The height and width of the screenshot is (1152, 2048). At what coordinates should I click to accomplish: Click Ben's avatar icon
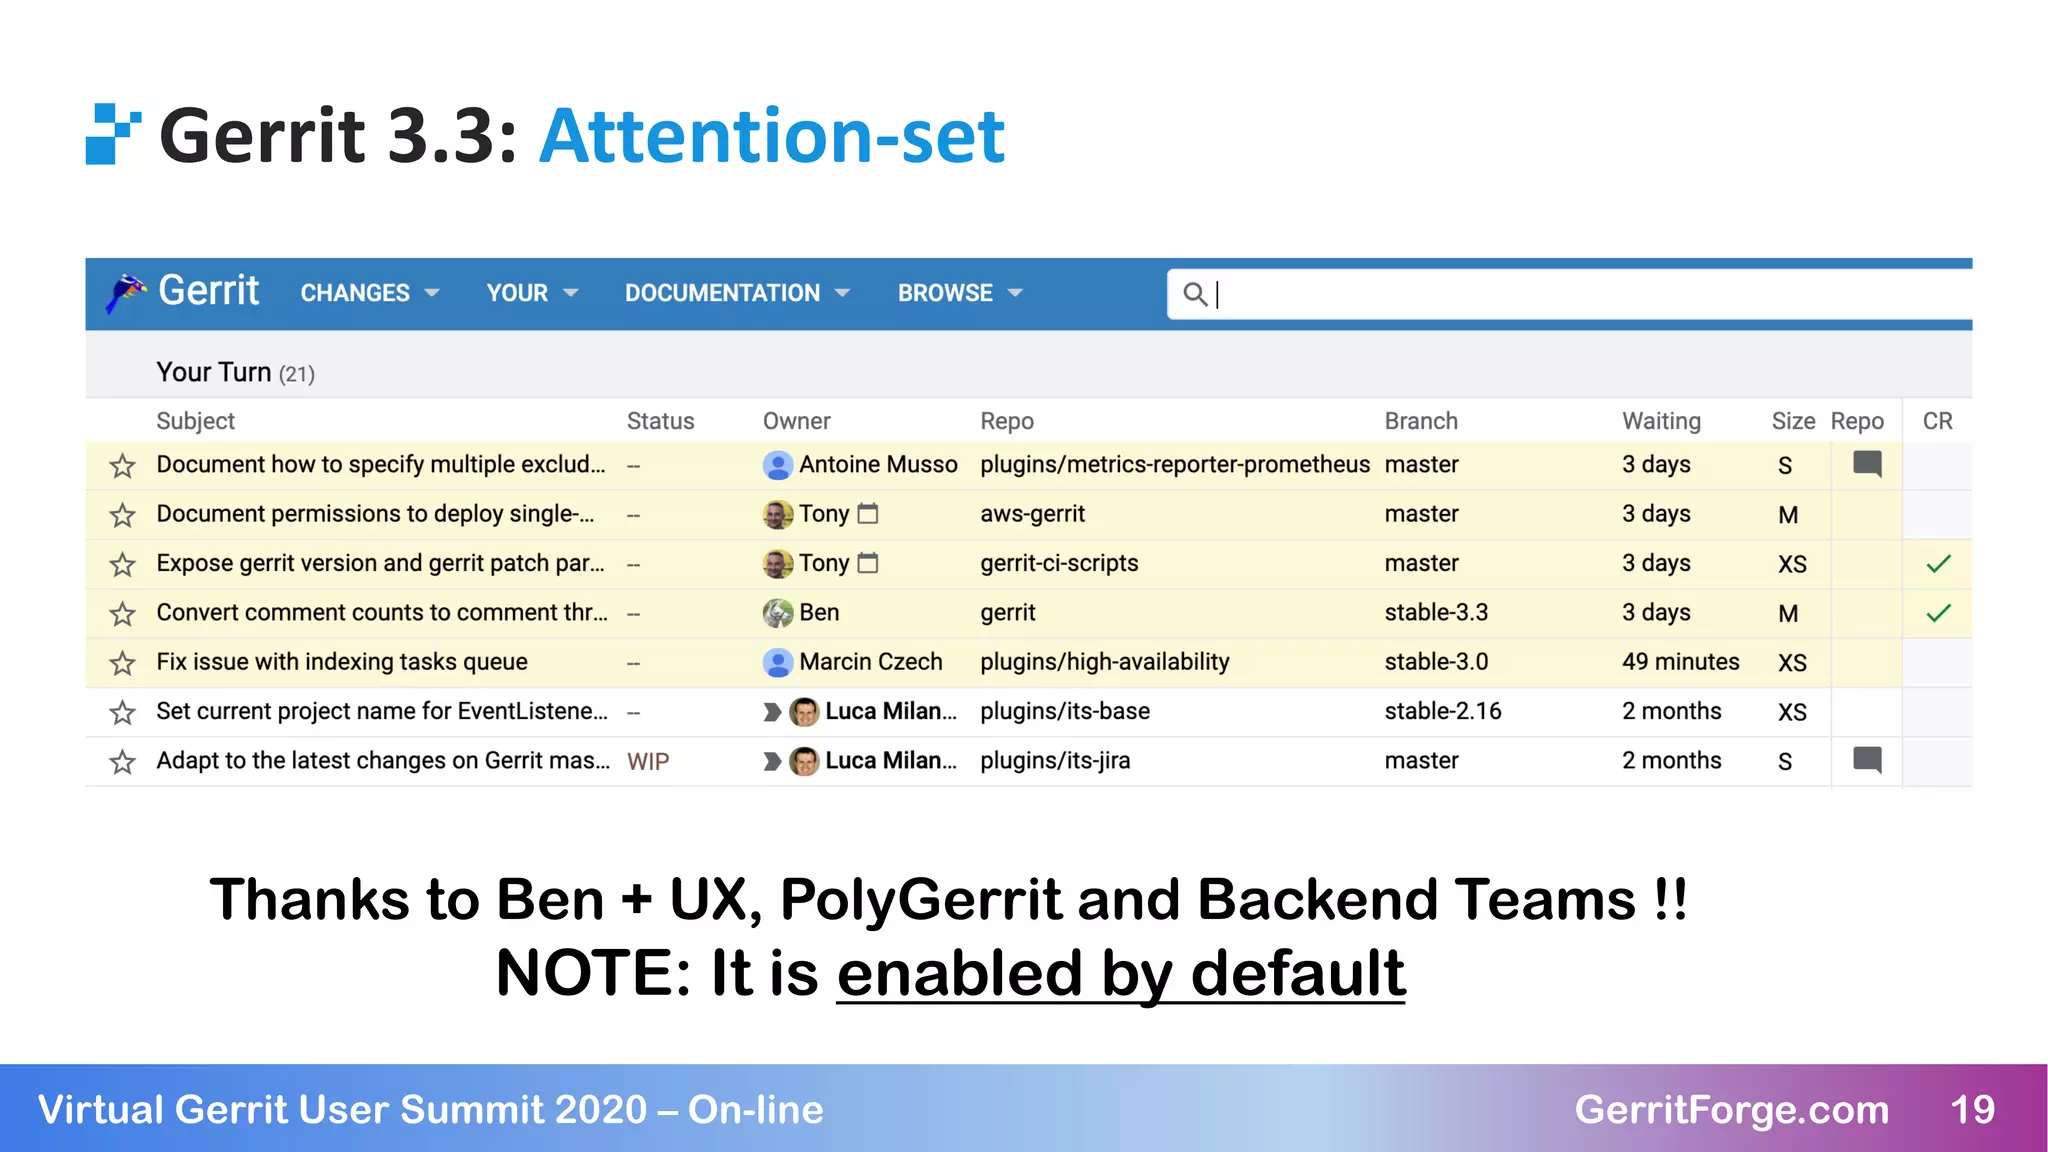tap(777, 613)
